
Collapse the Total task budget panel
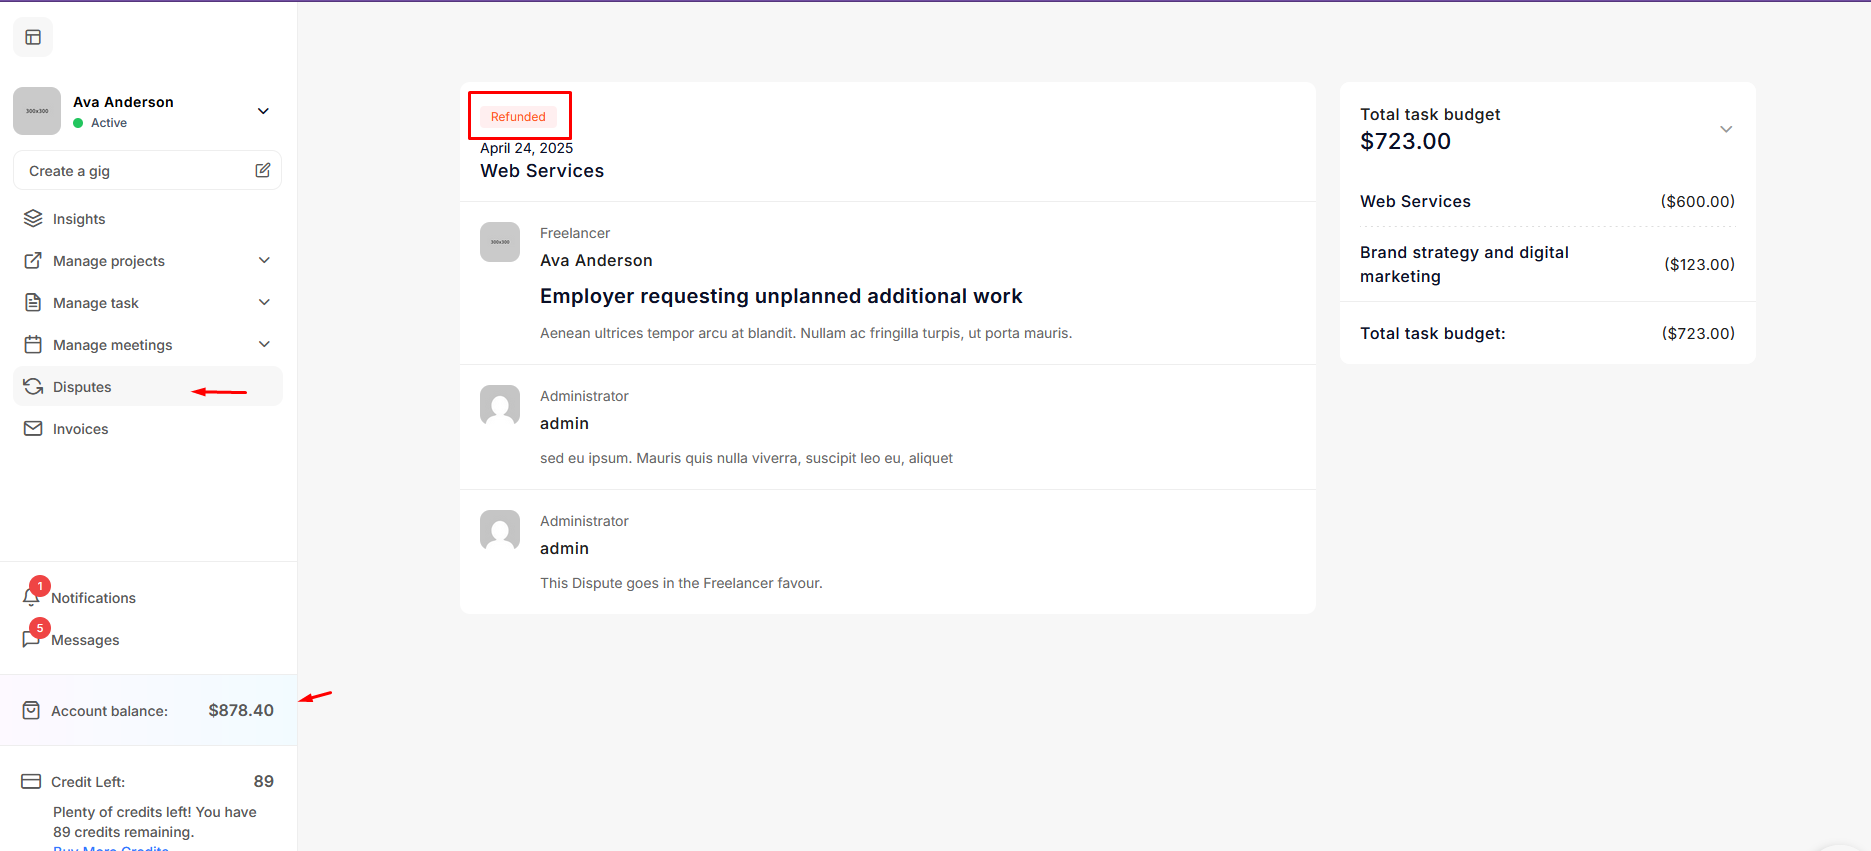click(x=1725, y=129)
